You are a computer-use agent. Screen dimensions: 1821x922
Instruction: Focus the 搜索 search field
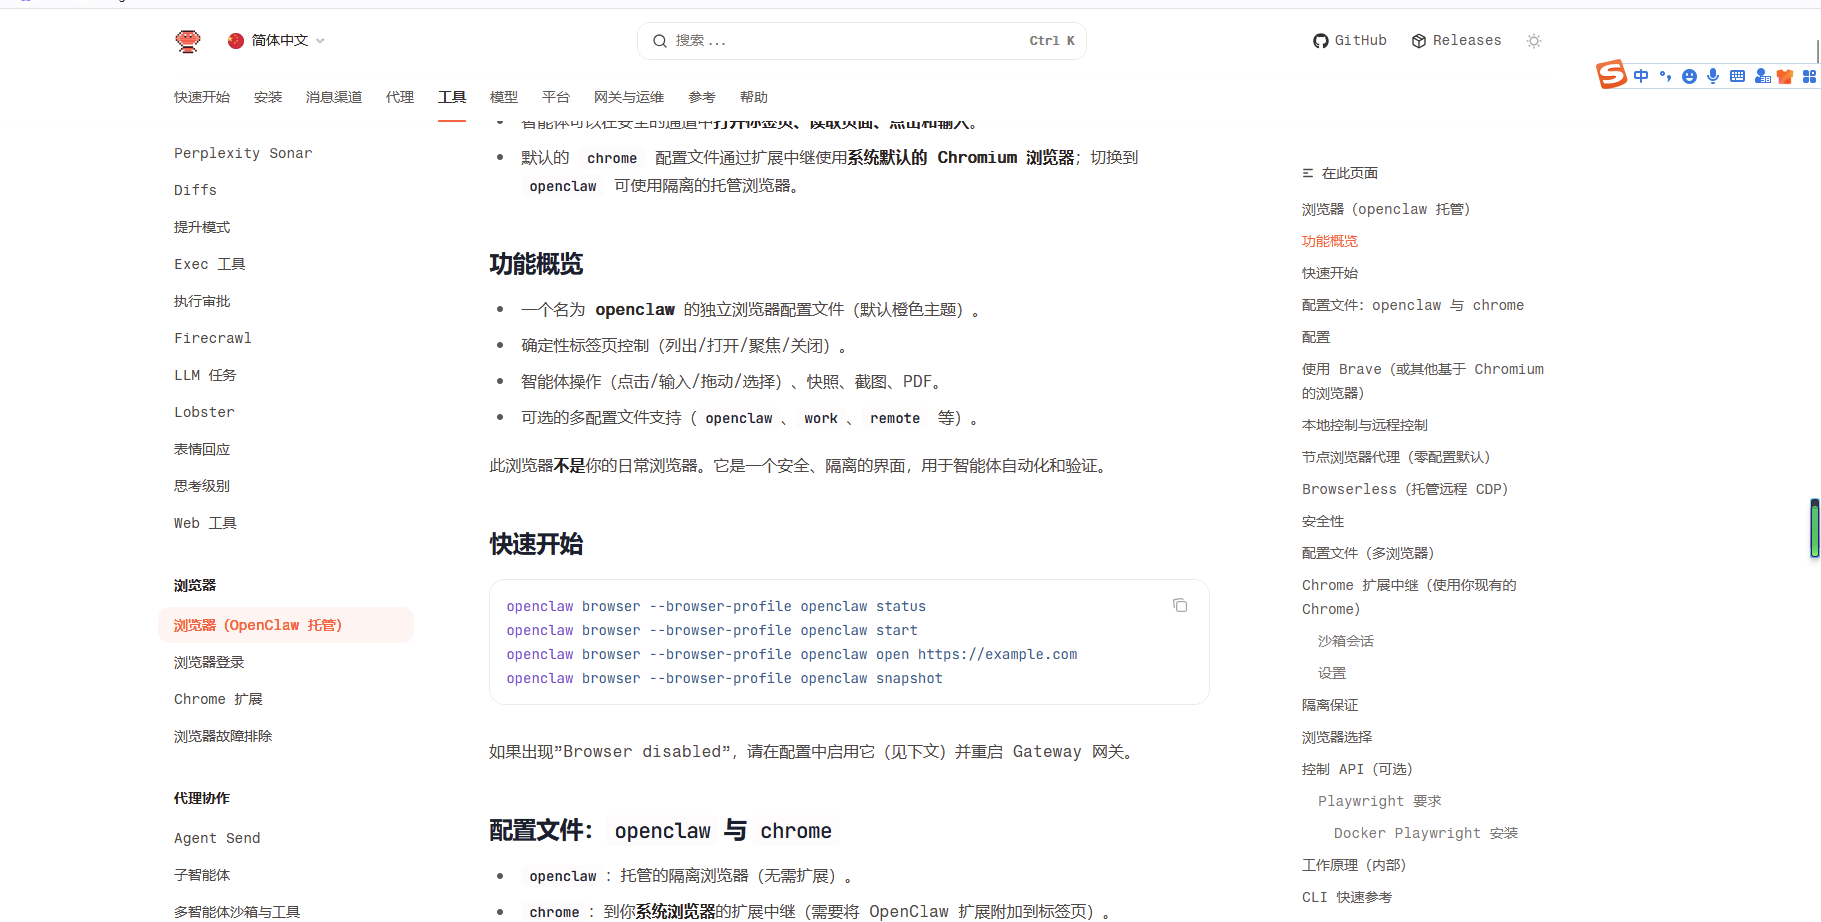[x=862, y=41]
